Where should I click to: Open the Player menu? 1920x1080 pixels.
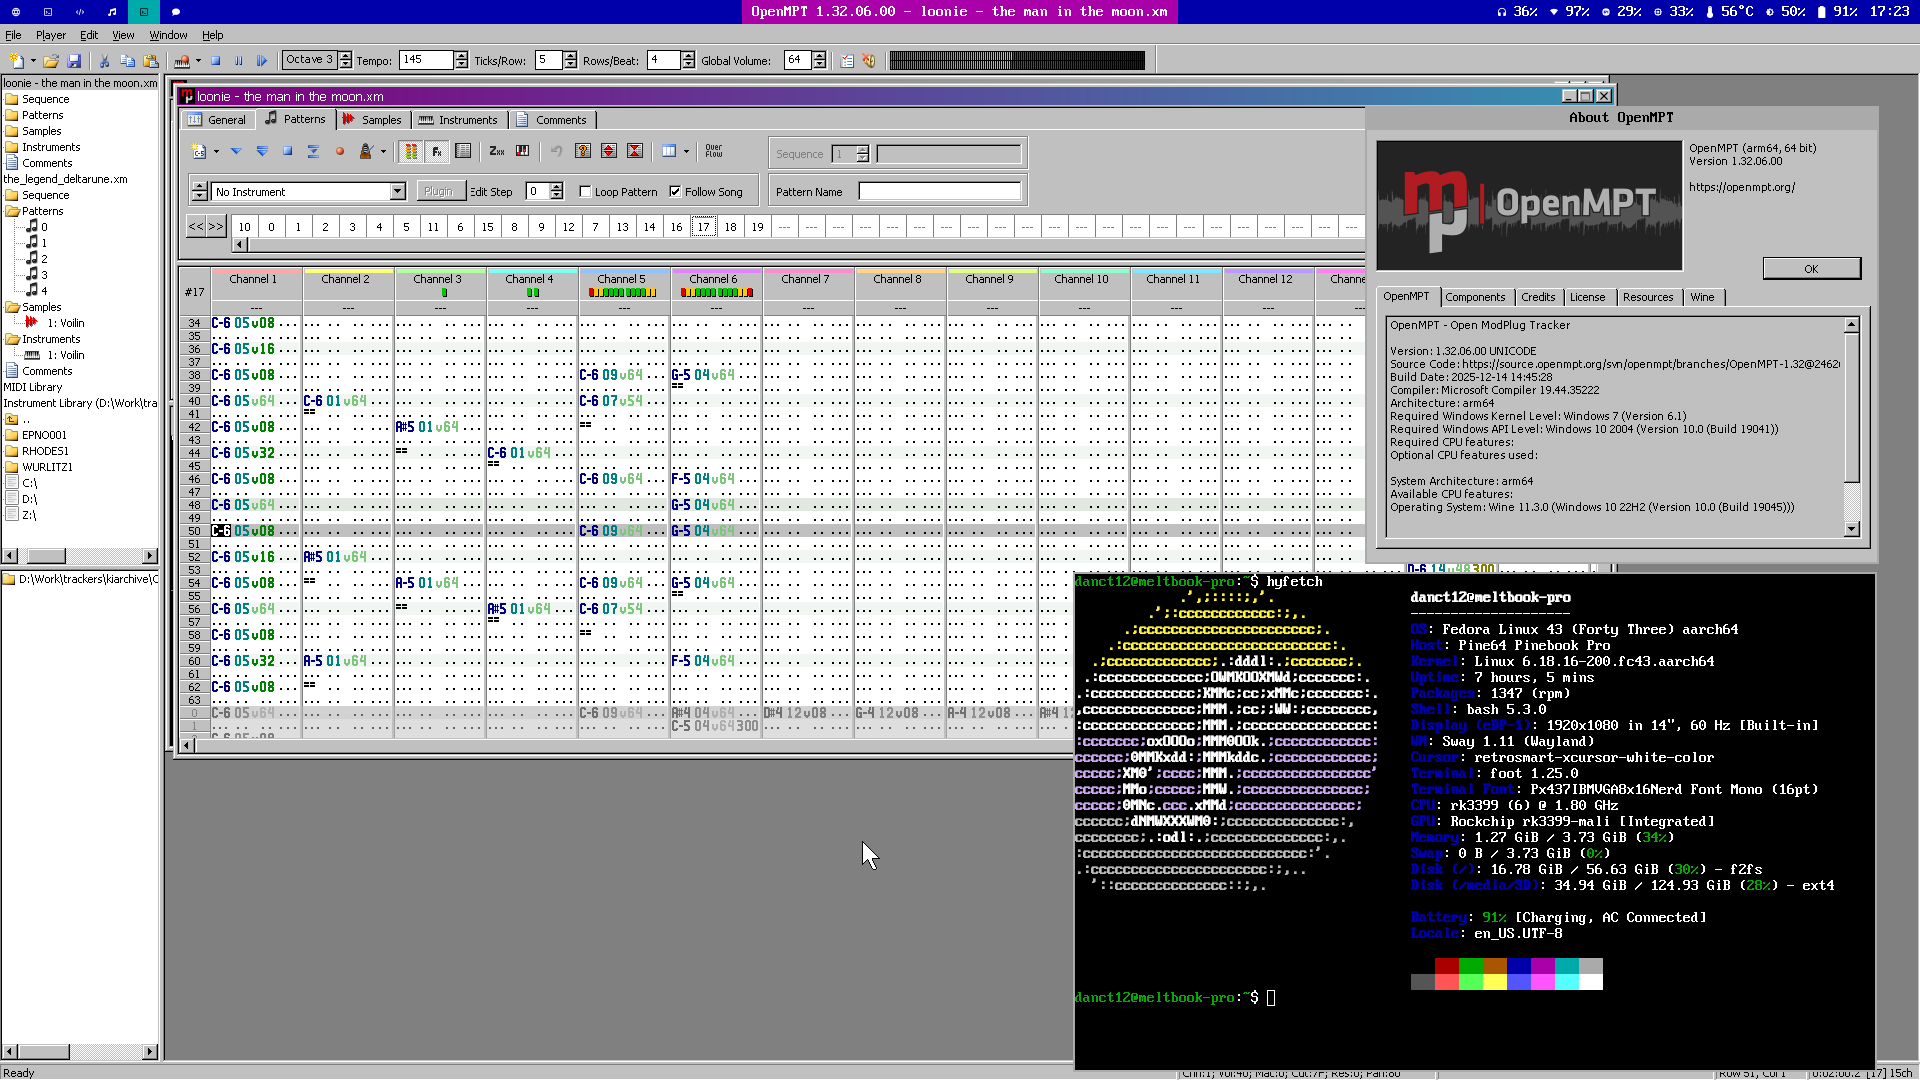click(51, 35)
